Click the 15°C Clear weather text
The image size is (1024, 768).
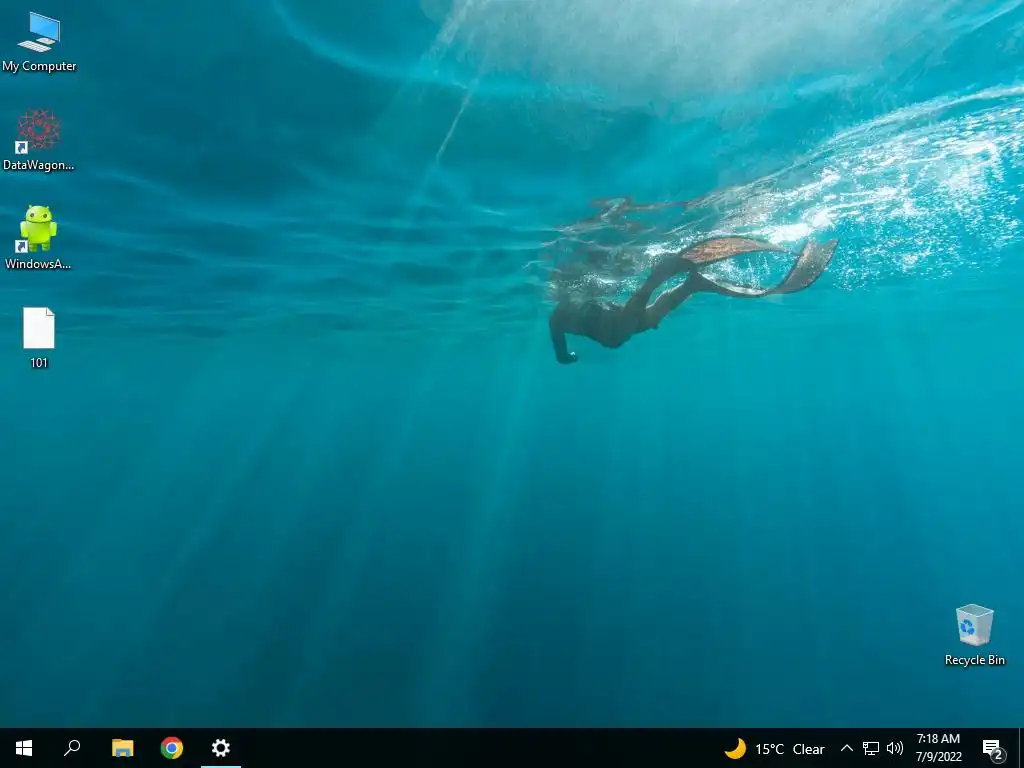(x=790, y=749)
